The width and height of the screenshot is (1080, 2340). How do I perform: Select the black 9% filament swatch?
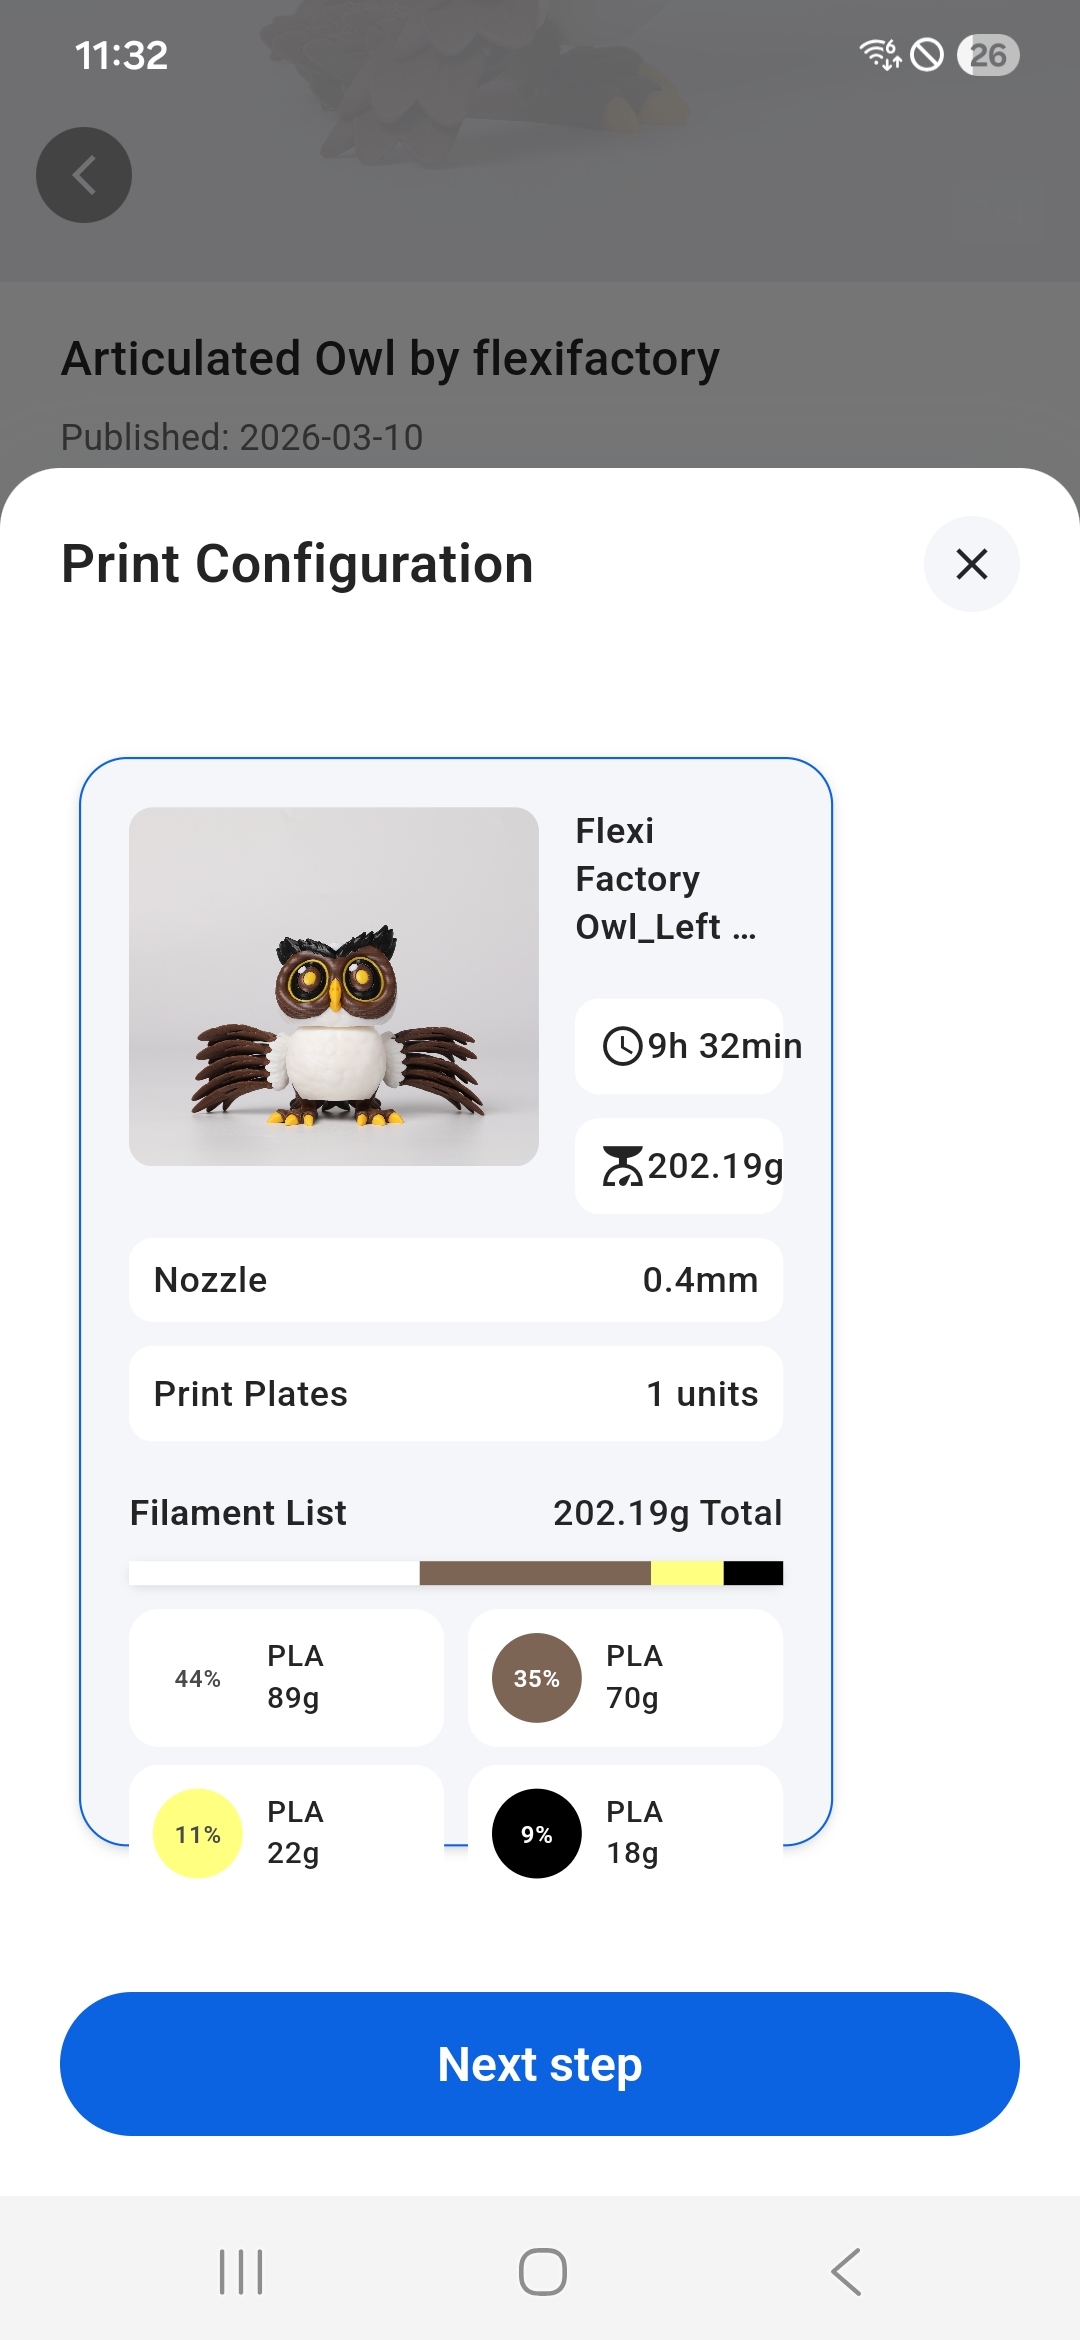537,1834
